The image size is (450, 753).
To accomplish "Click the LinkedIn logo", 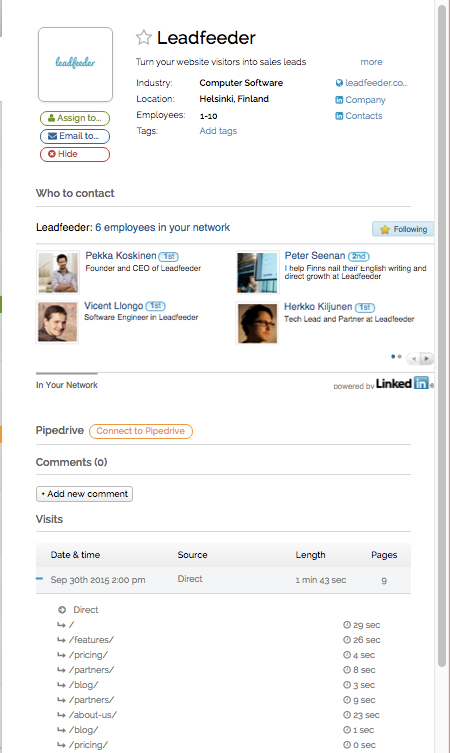I will (x=402, y=383).
